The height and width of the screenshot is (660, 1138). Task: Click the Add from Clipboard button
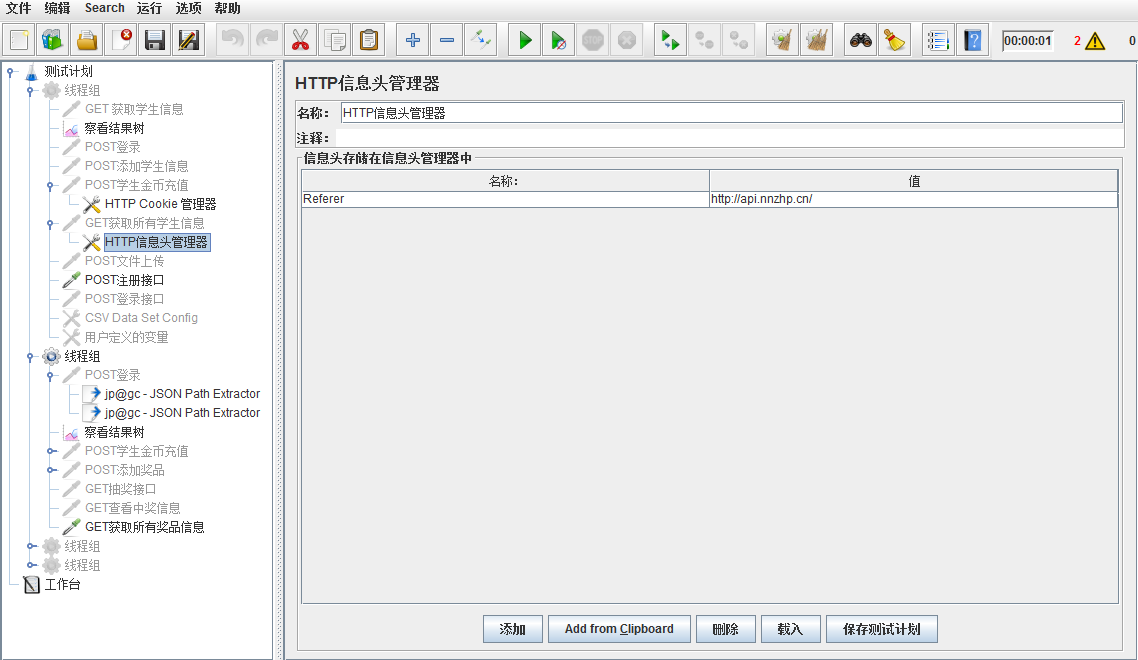click(618, 629)
